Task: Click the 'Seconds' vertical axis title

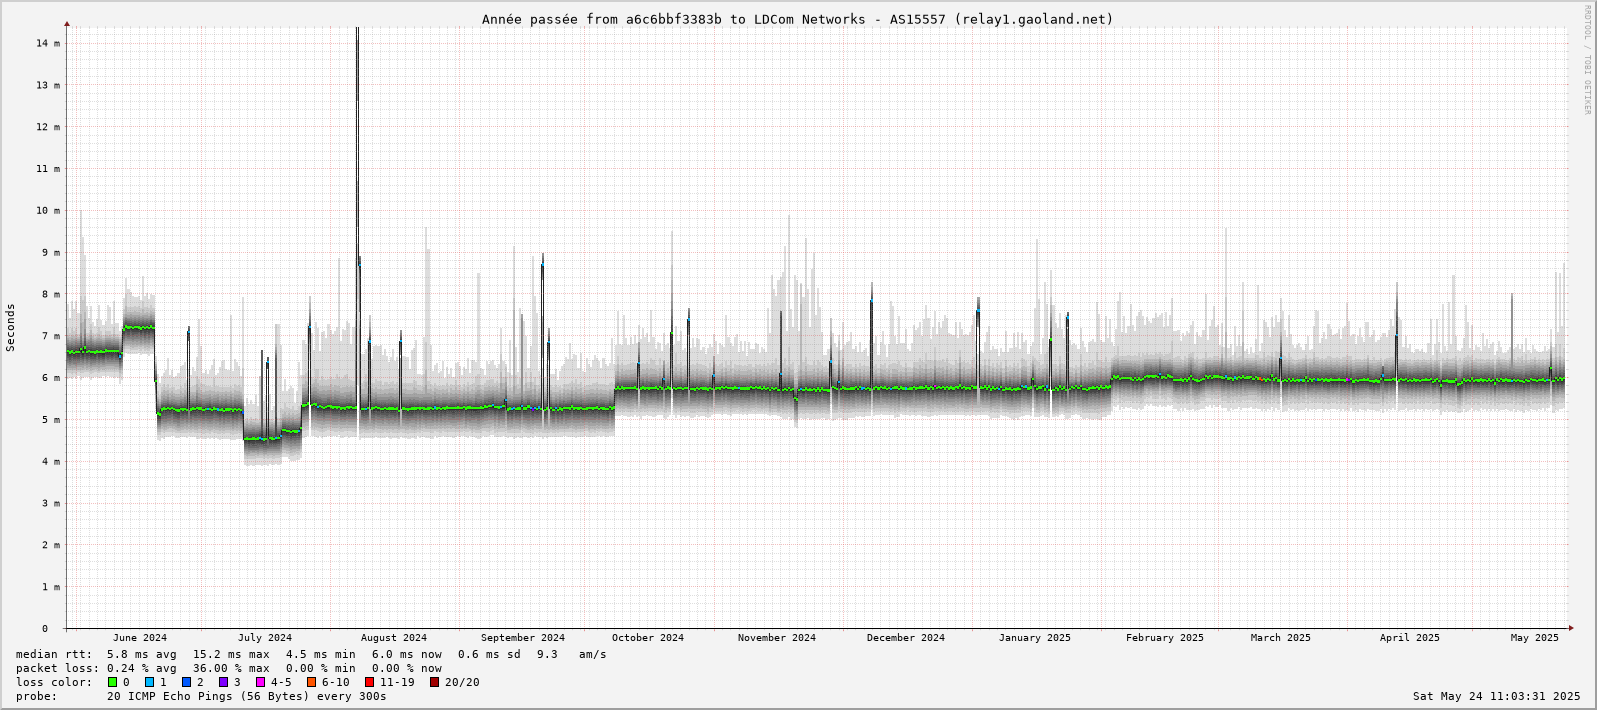Action: pyautogui.click(x=11, y=328)
